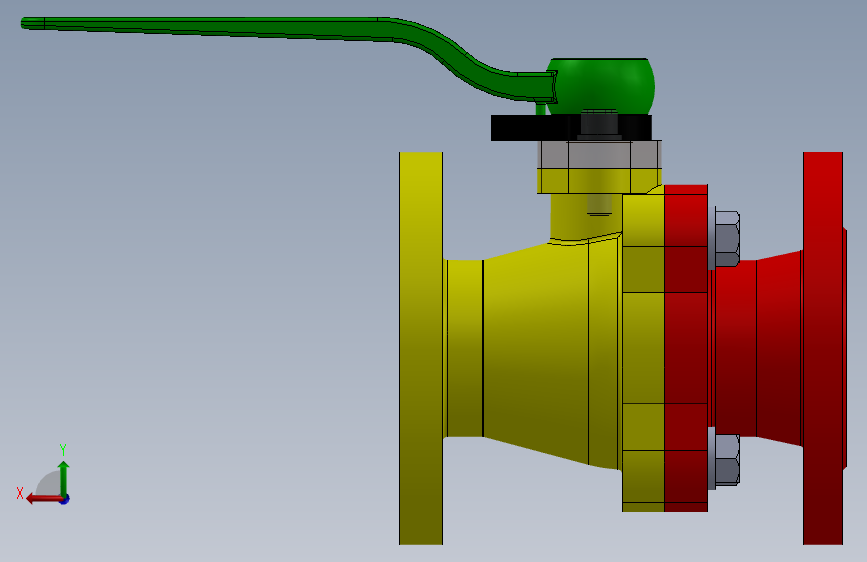Select the black stop plate under handle
The width and height of the screenshot is (867, 562).
click(571, 128)
